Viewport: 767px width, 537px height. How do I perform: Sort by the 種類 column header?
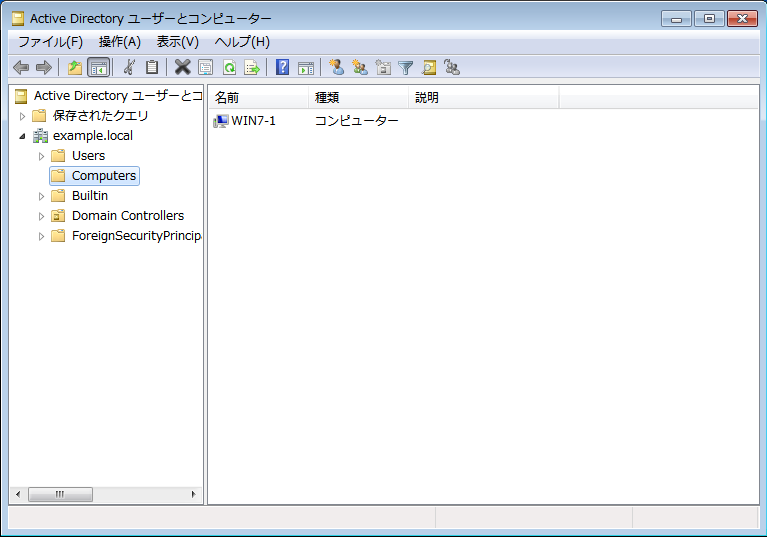(x=359, y=98)
